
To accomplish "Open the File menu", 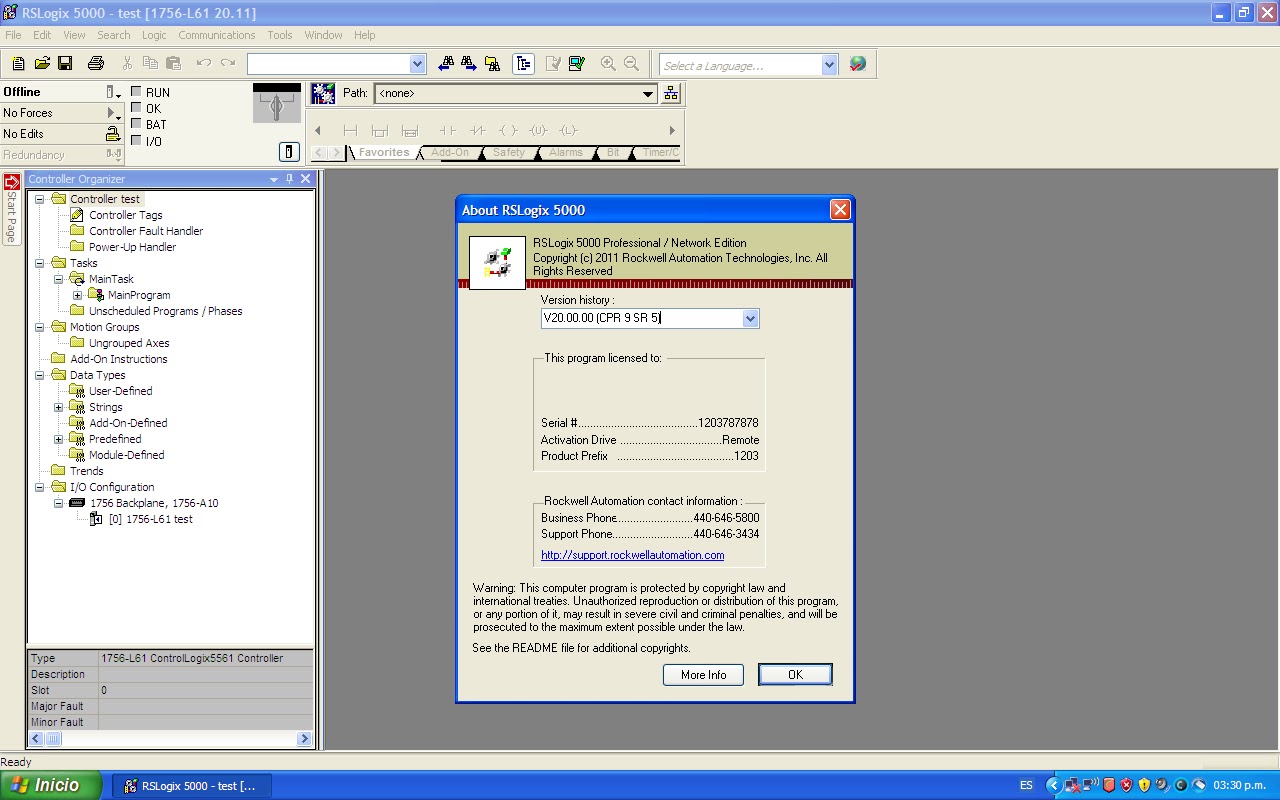I will point(13,35).
